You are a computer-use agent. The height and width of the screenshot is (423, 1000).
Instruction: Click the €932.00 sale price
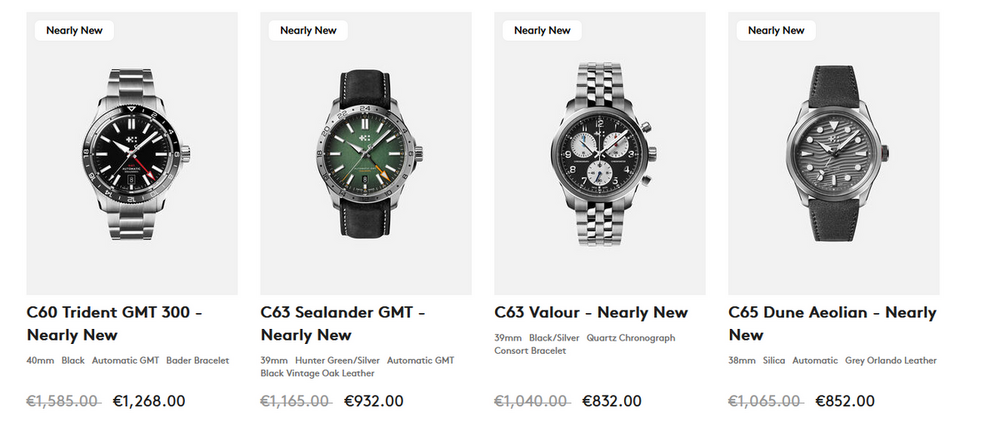(x=374, y=401)
